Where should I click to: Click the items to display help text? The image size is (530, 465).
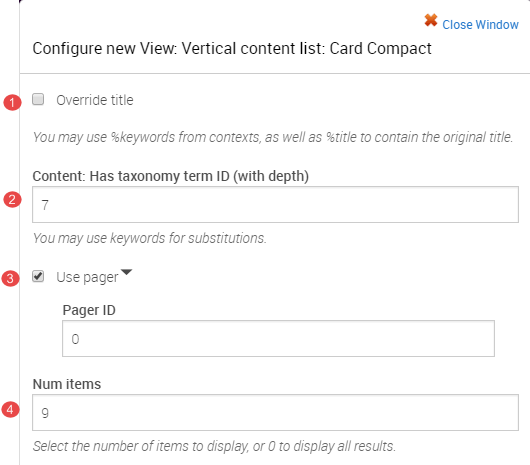click(x=214, y=446)
